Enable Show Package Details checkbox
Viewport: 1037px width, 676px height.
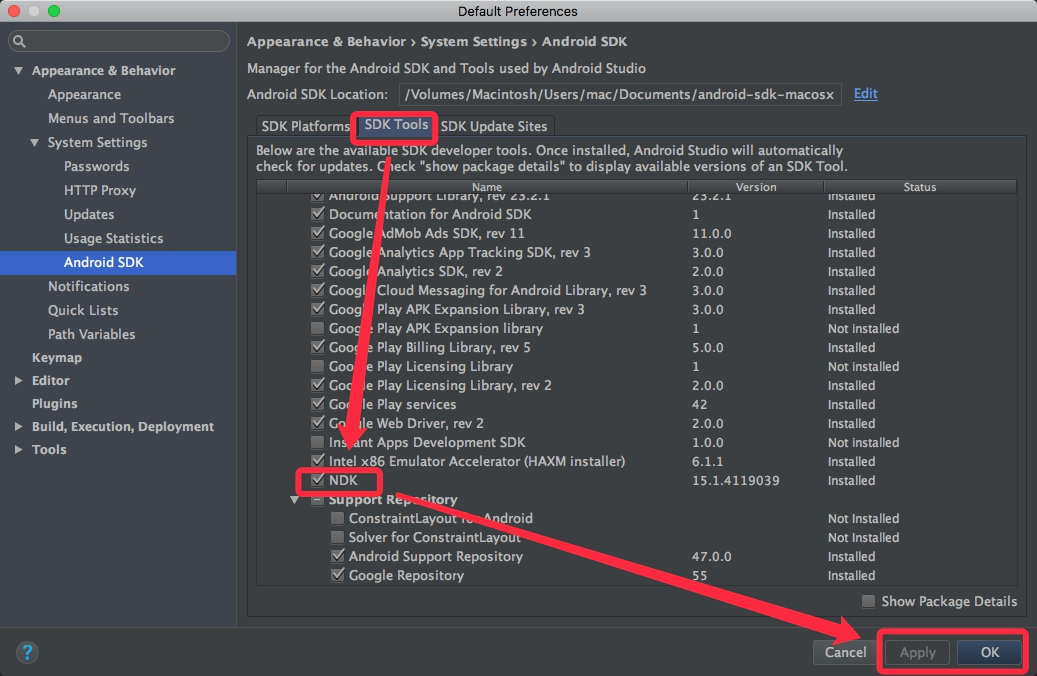(x=868, y=601)
